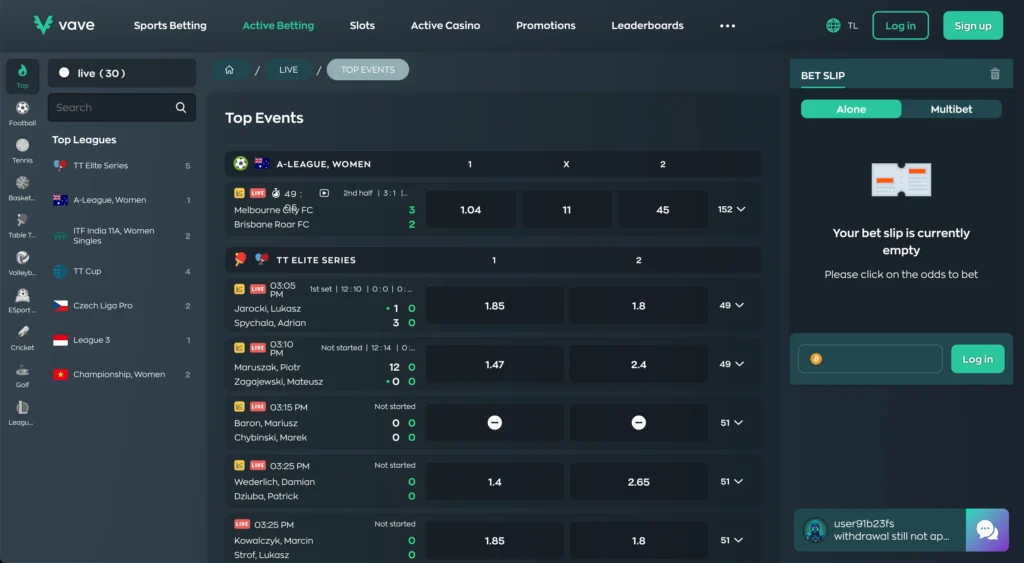Open Promotions menu
The height and width of the screenshot is (563, 1024).
point(546,25)
